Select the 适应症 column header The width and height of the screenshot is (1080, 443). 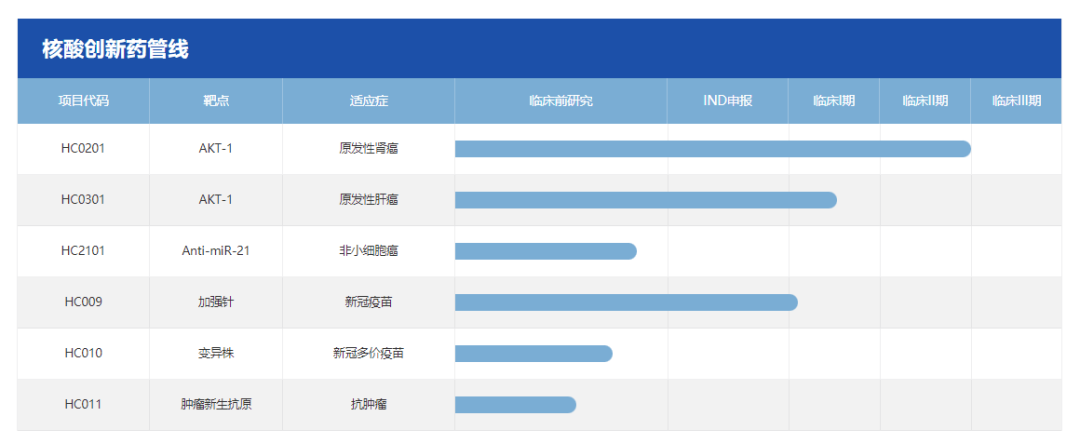click(x=368, y=101)
